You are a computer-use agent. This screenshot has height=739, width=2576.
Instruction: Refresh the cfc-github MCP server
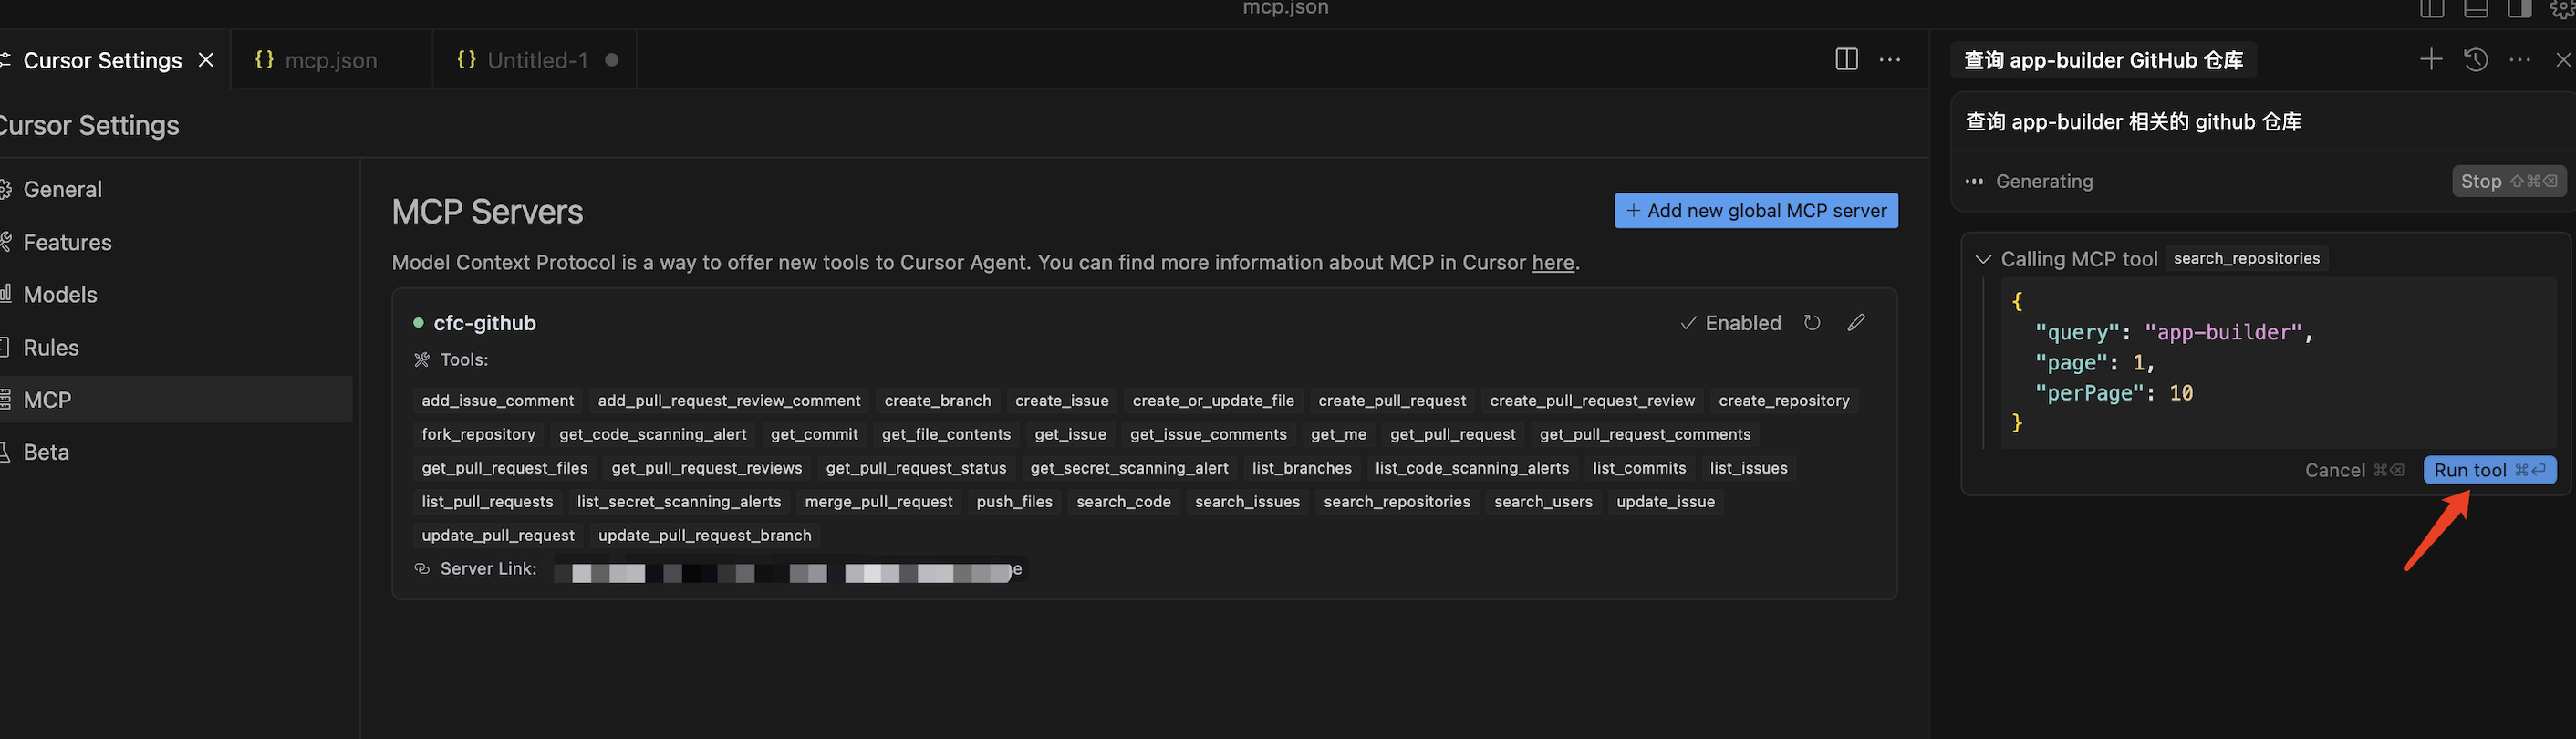1812,322
